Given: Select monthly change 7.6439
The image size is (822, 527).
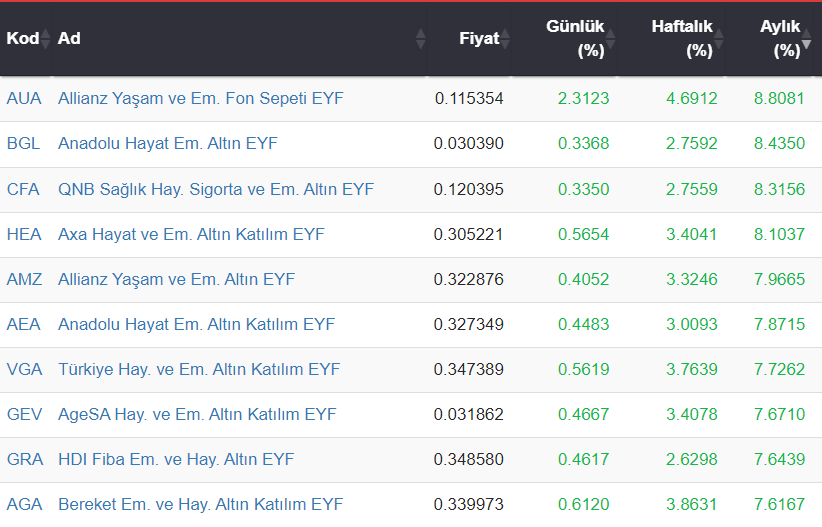Looking at the screenshot, I should pos(780,460).
